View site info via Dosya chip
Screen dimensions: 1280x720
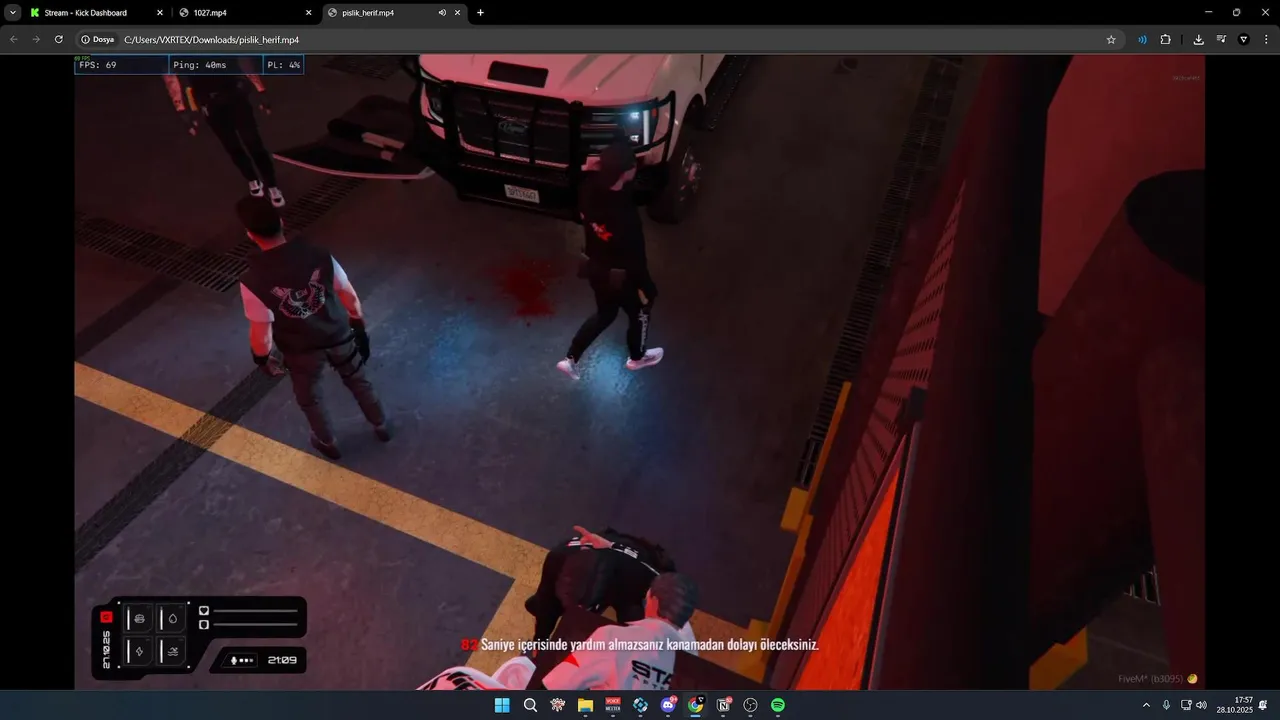98,39
